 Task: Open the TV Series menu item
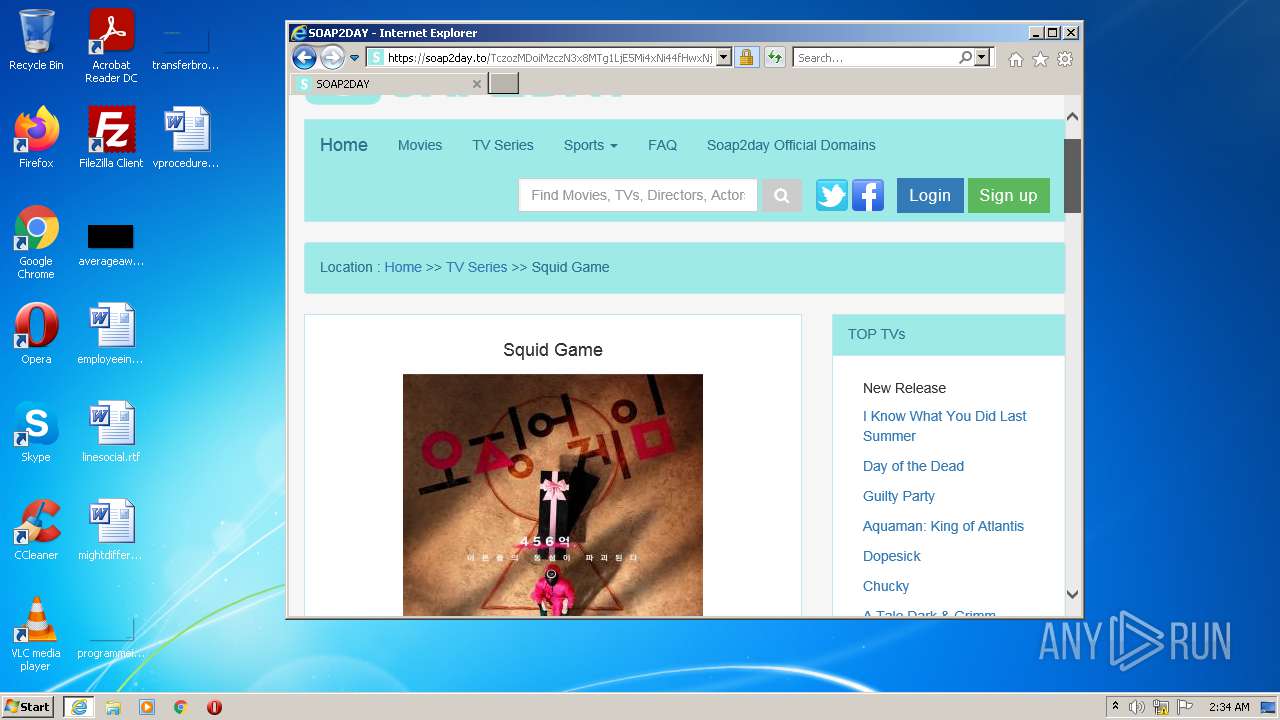coord(503,145)
